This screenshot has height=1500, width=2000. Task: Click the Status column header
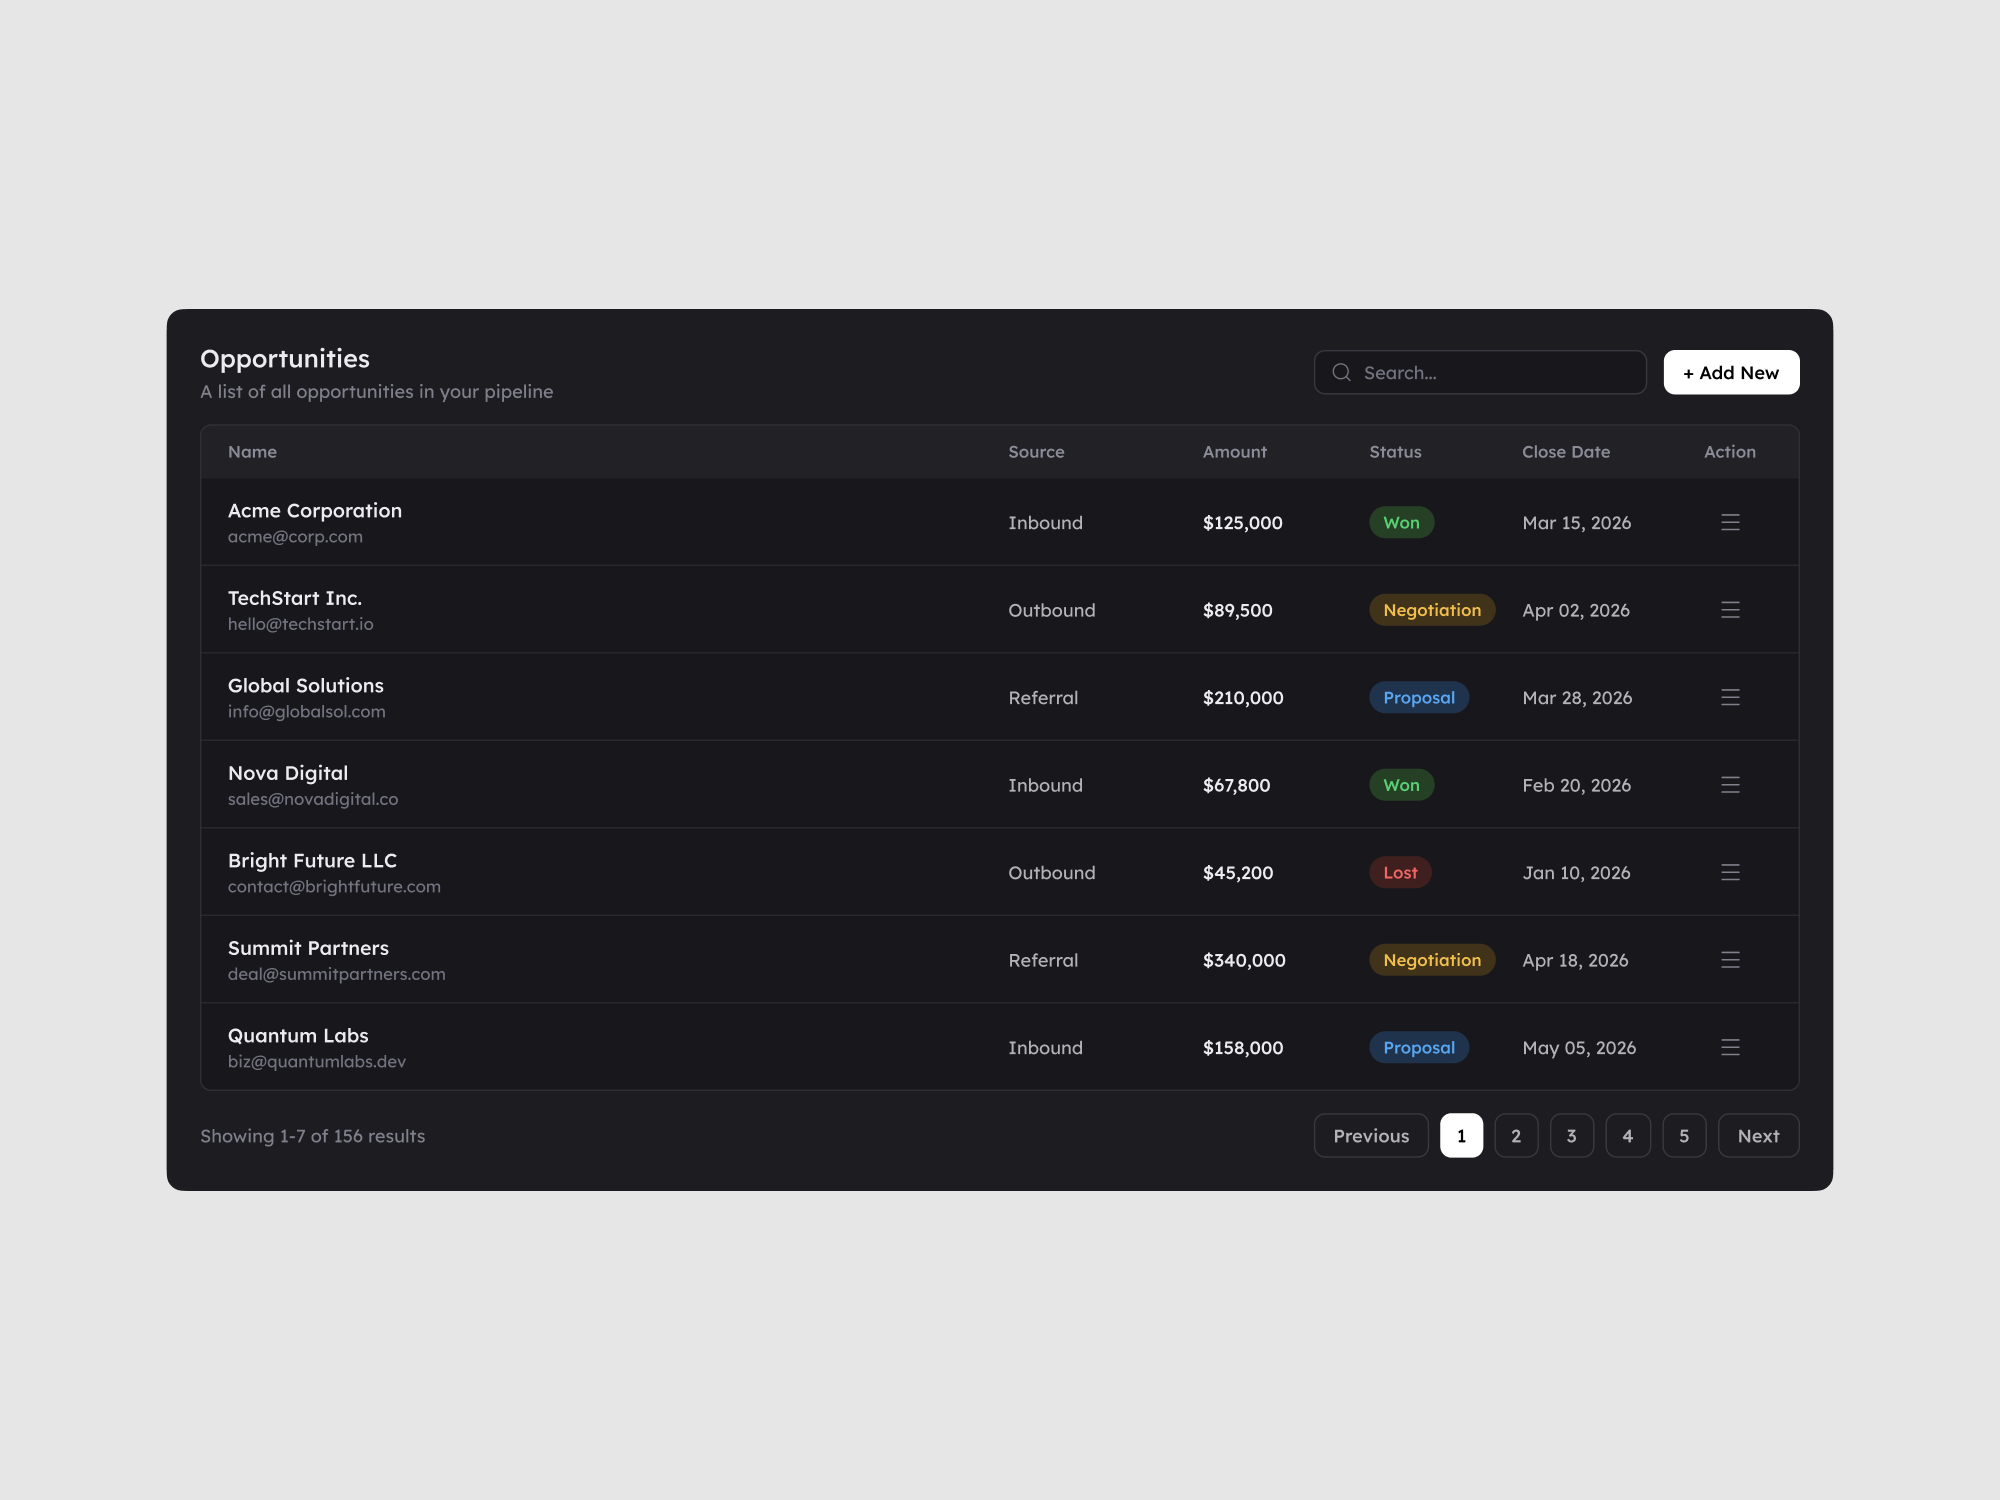pos(1395,452)
